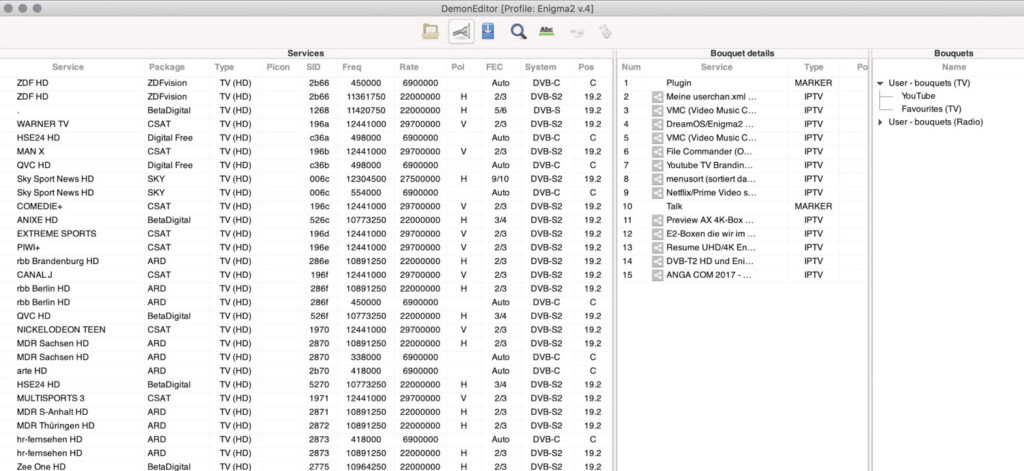The height and width of the screenshot is (471, 1024).
Task: Open search with the magnifier icon
Action: [518, 31]
